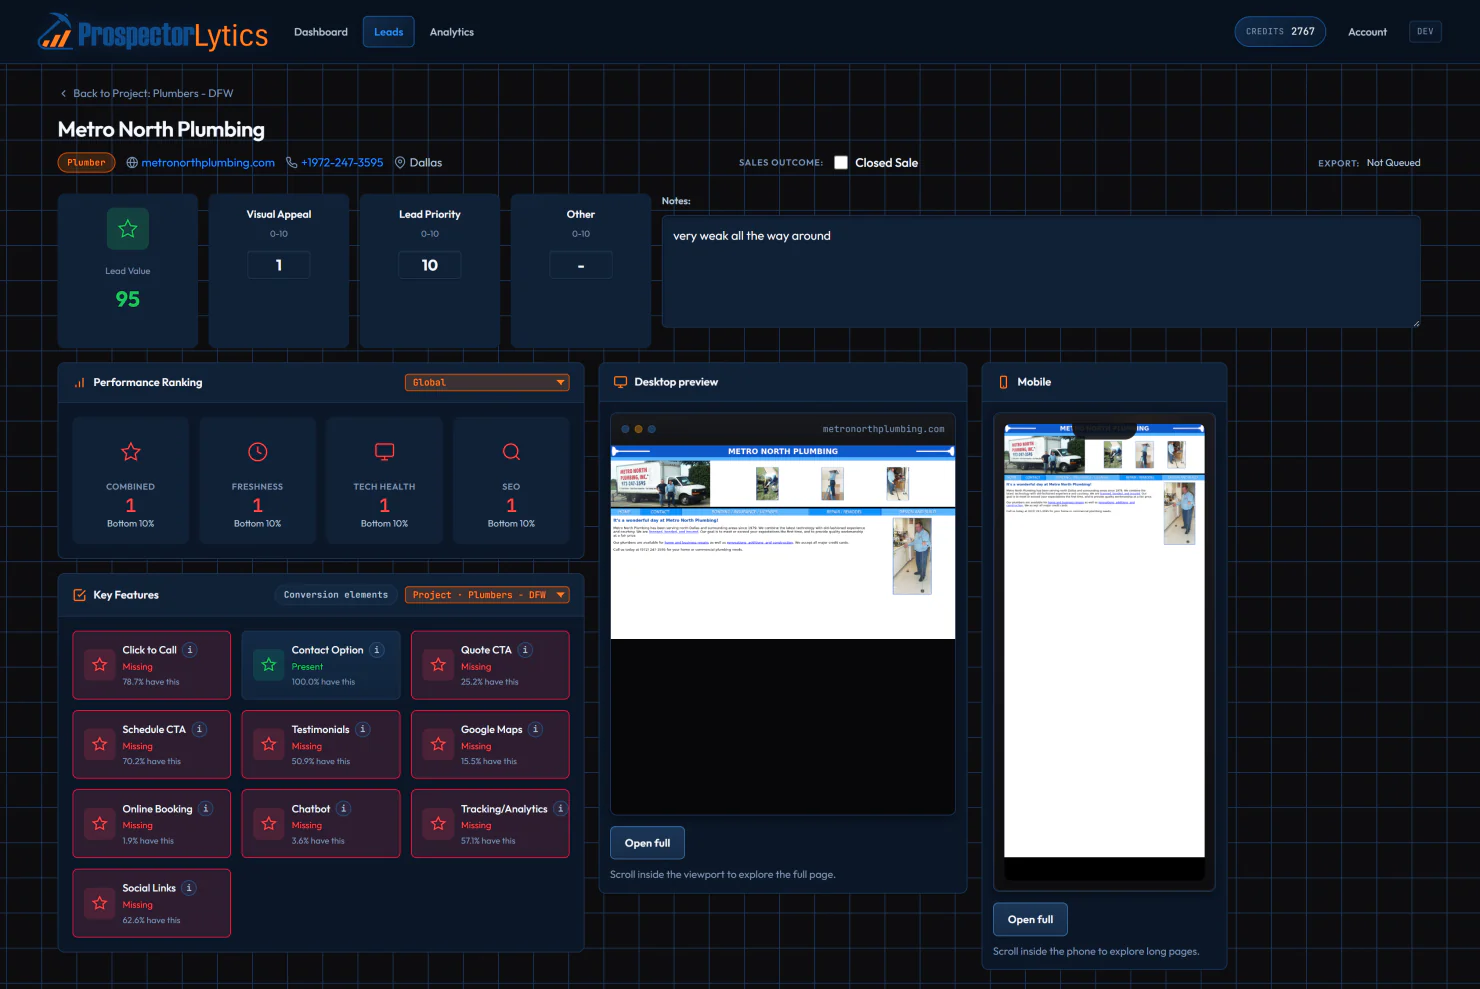Click the Dallas location text
1480x989 pixels.
[426, 163]
